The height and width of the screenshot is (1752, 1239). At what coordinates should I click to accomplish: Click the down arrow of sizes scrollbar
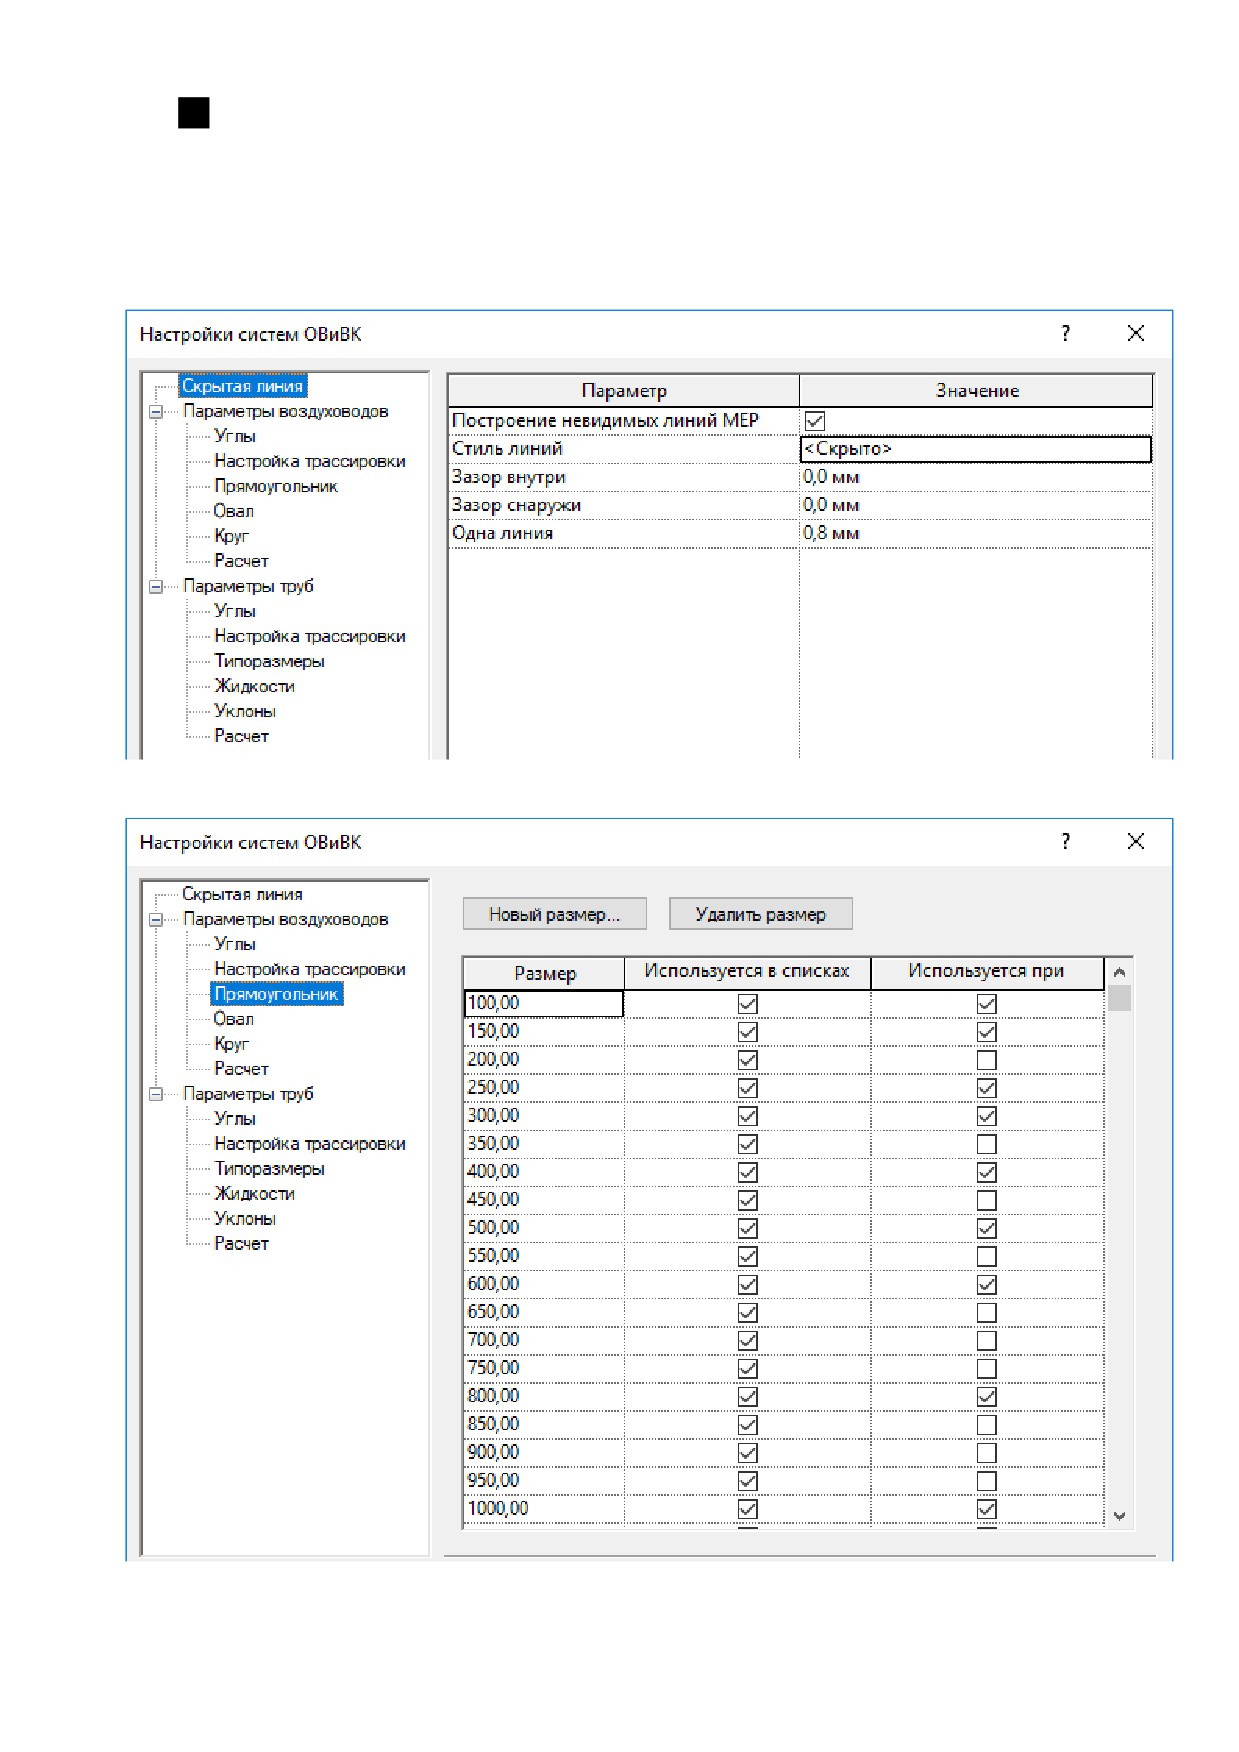point(1119,1516)
